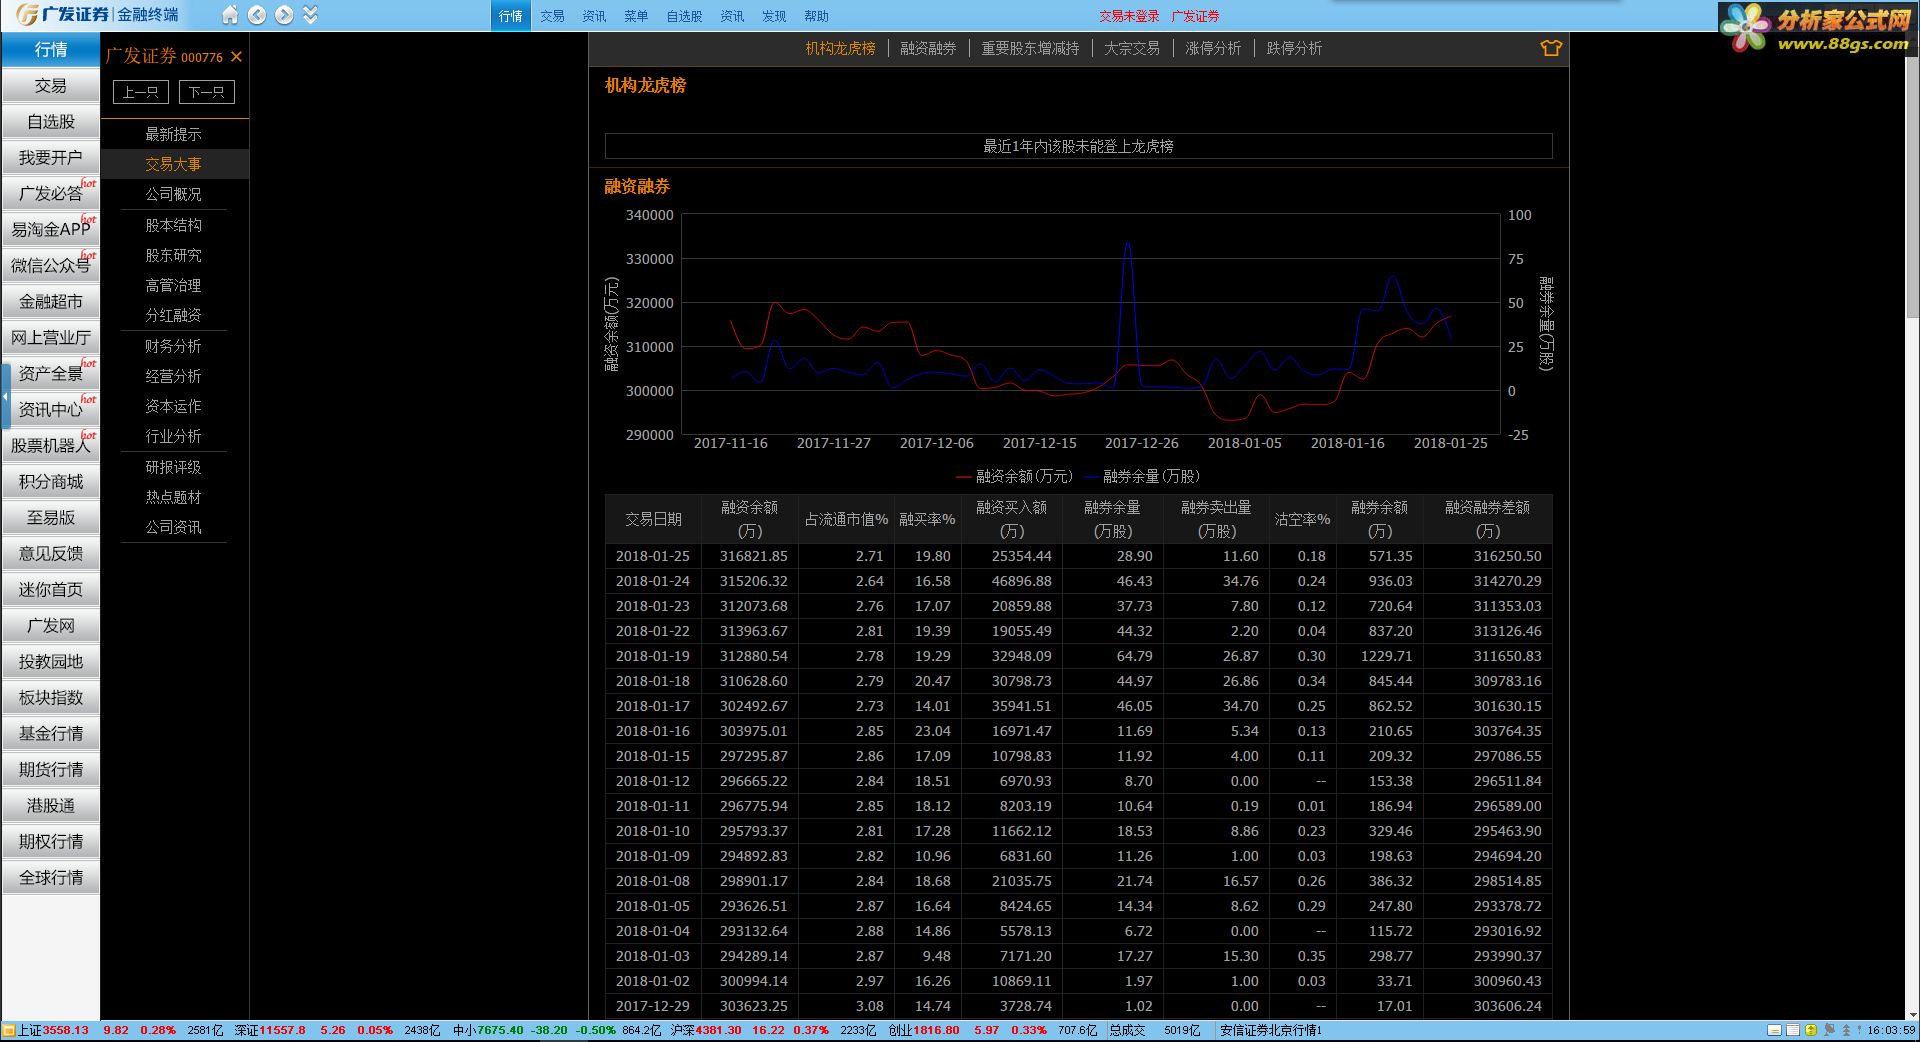
Task: Select 最新提示 in F10 list
Action: [173, 134]
